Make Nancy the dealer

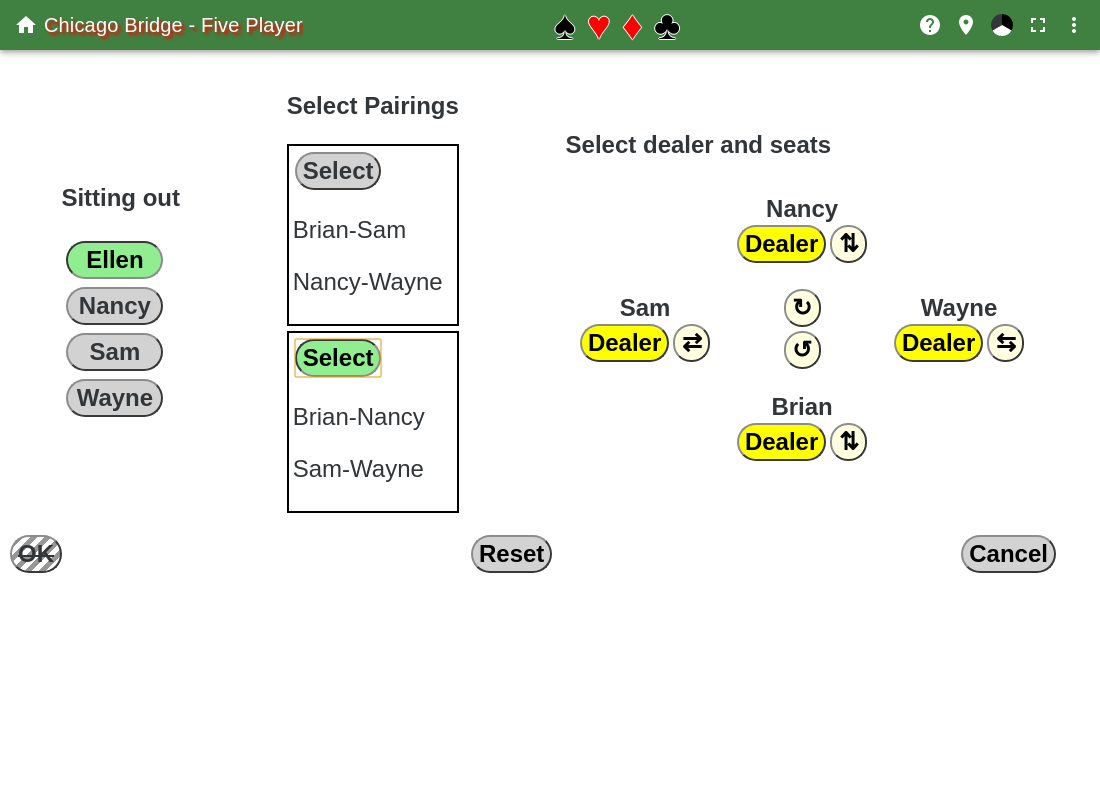coord(781,244)
